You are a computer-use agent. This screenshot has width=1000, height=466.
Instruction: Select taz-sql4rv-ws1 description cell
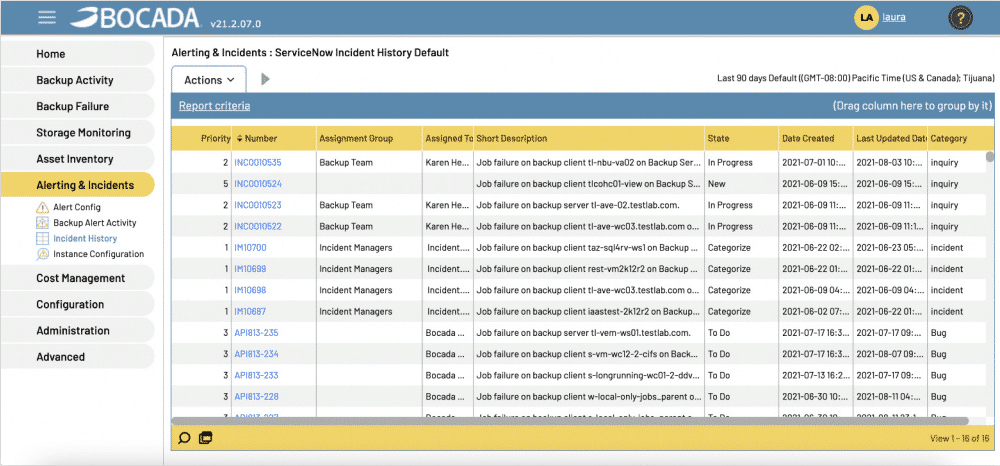(589, 247)
